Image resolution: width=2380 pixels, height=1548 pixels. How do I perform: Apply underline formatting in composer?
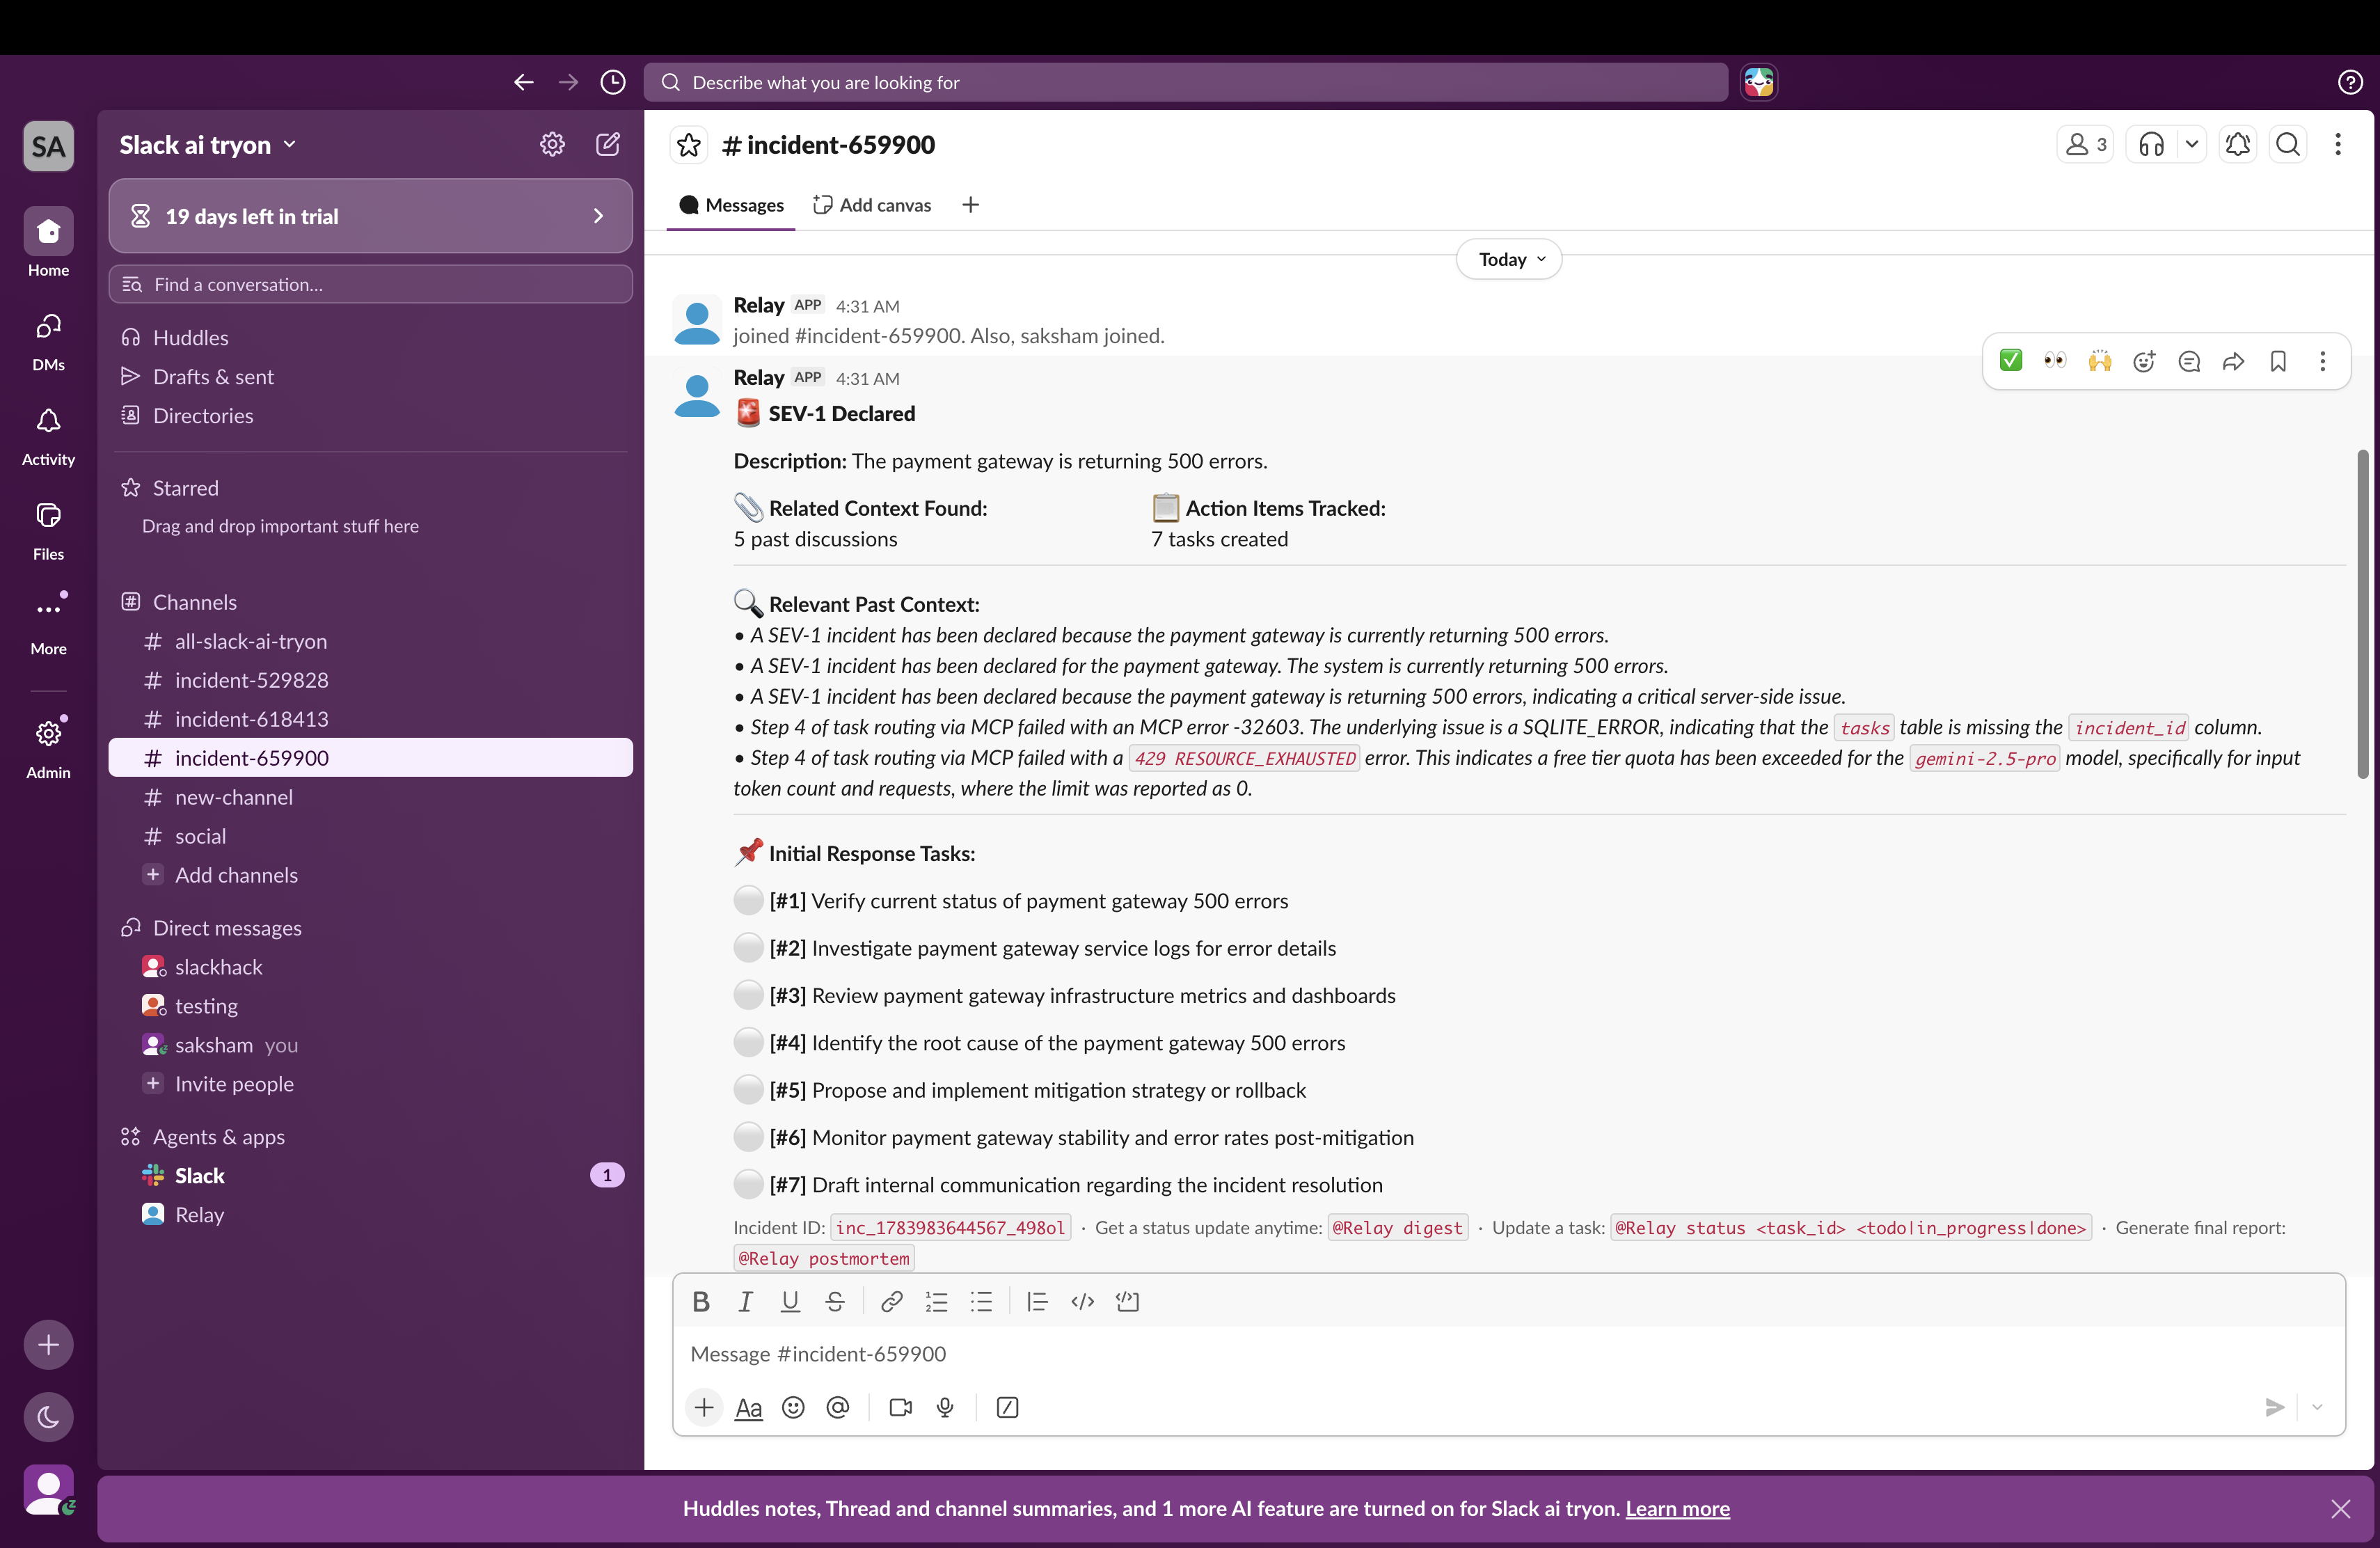(790, 1301)
